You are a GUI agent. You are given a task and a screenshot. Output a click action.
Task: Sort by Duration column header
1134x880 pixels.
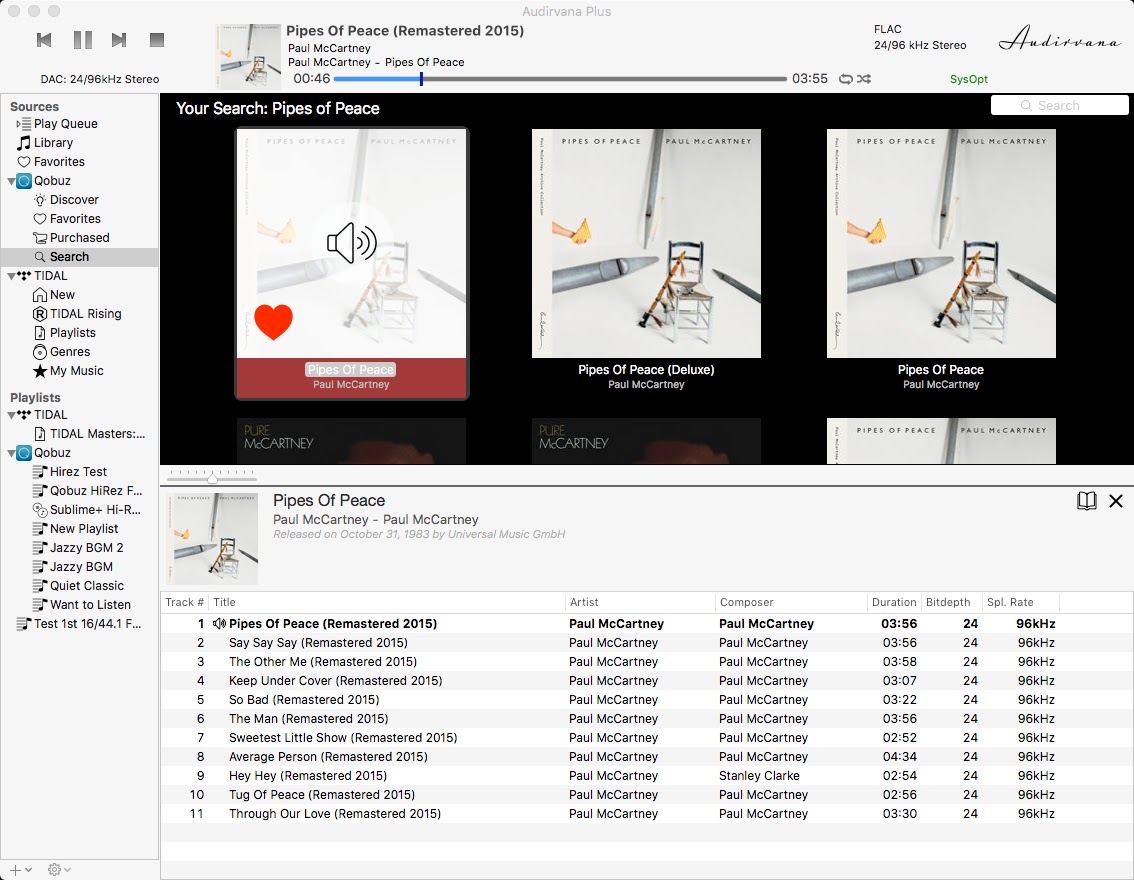click(894, 602)
